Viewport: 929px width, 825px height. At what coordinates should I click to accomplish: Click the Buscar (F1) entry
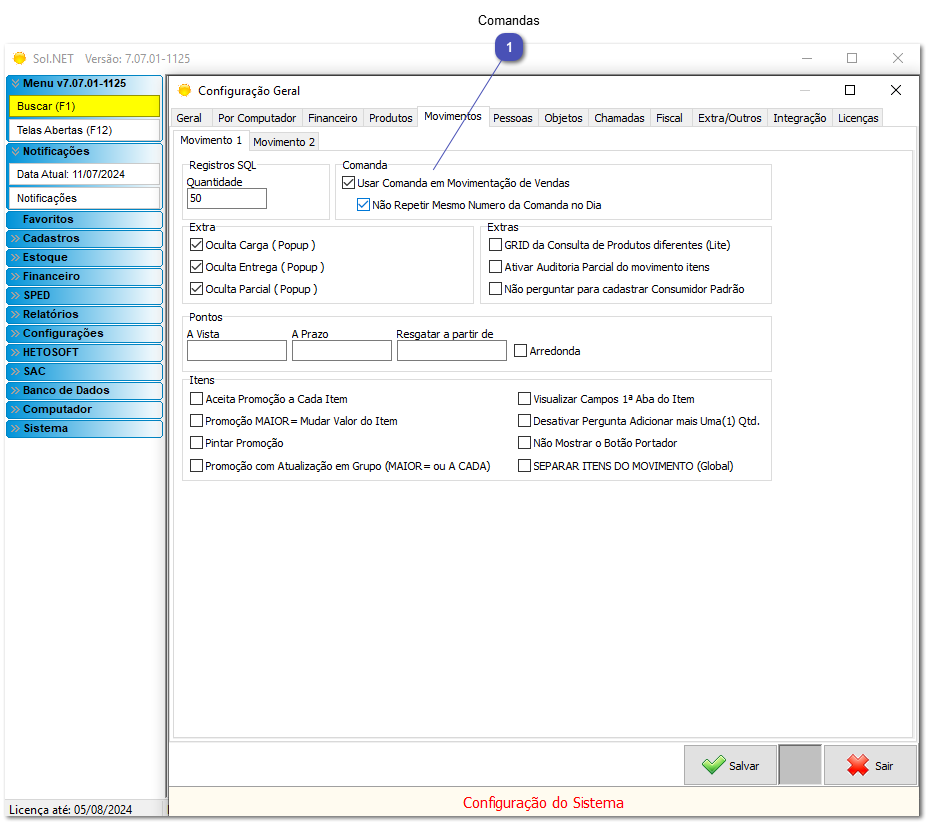(84, 106)
